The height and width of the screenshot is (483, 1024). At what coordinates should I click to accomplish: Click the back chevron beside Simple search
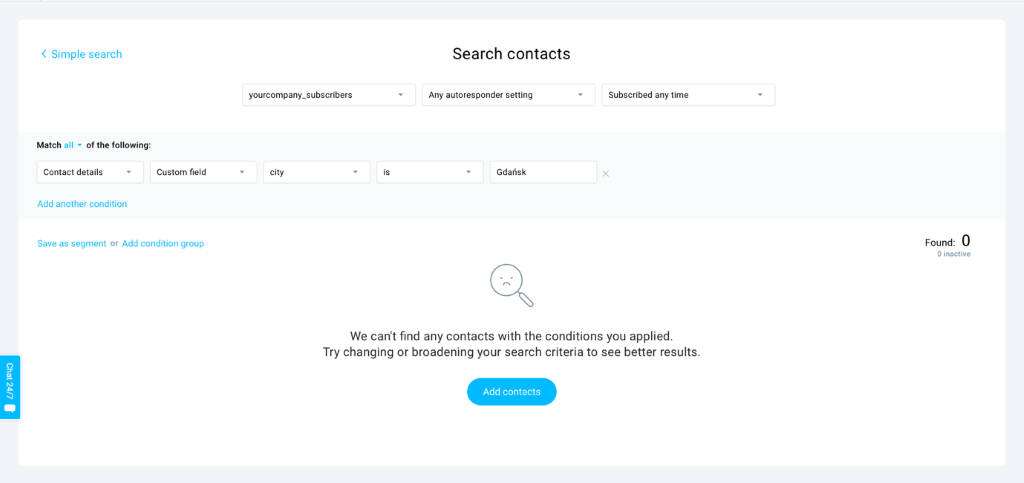[44, 54]
